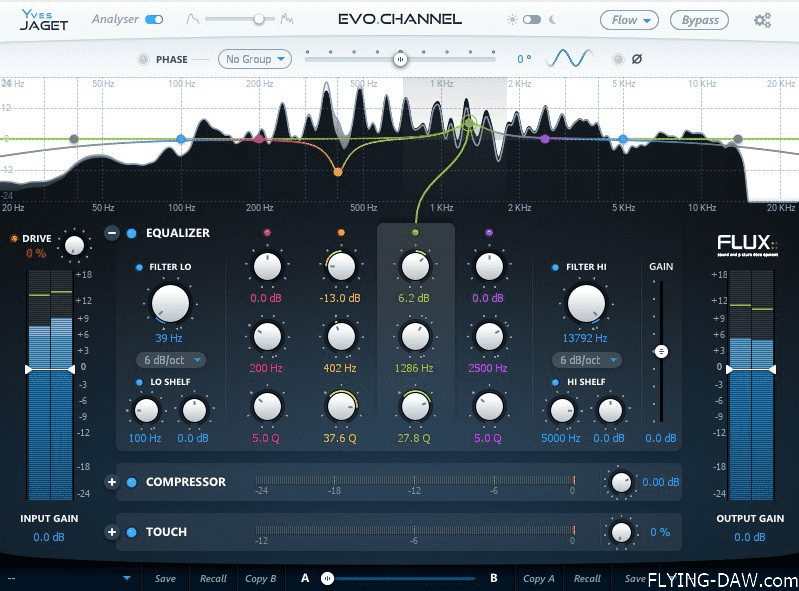Select the orange EQ node at 402 Hz

point(338,172)
